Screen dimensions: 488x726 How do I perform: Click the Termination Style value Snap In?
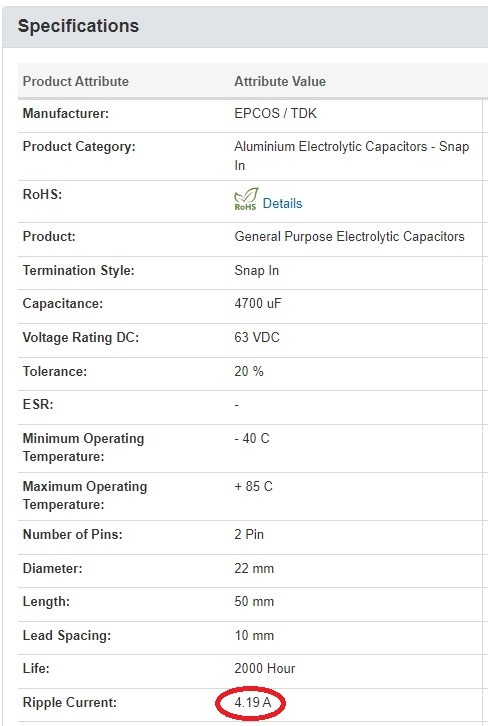[x=257, y=270]
